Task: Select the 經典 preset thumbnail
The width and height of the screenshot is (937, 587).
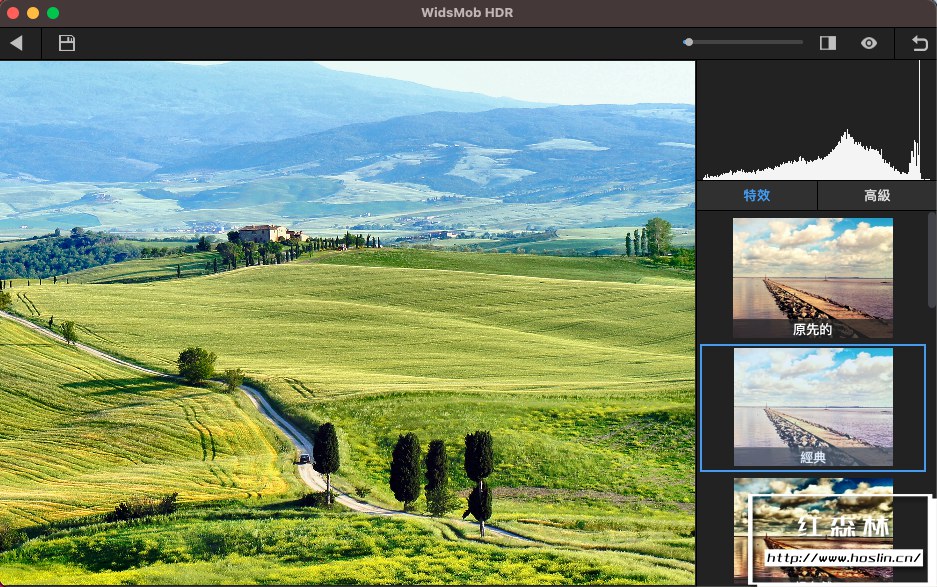Action: click(x=813, y=407)
